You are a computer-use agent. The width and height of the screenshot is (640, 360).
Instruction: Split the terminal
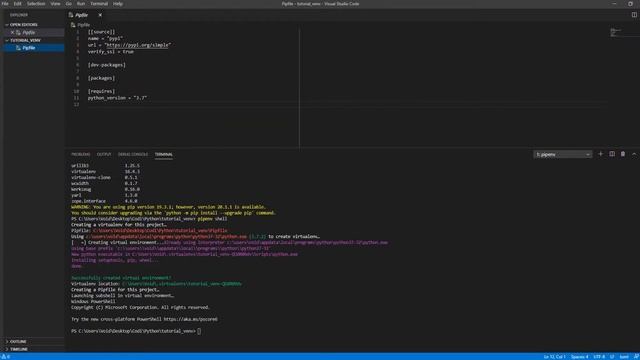pos(612,154)
